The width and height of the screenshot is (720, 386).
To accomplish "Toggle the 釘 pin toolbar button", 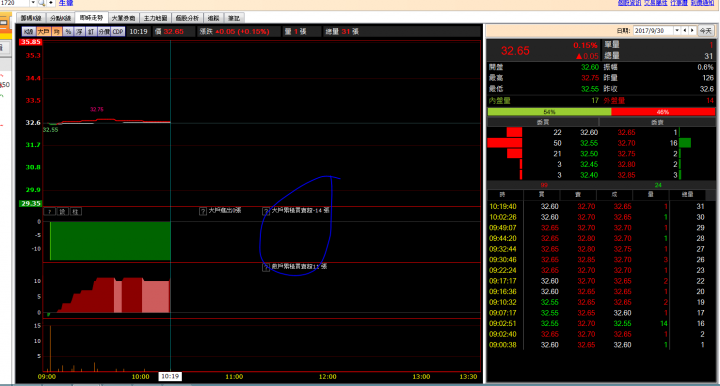I will tap(90, 32).
